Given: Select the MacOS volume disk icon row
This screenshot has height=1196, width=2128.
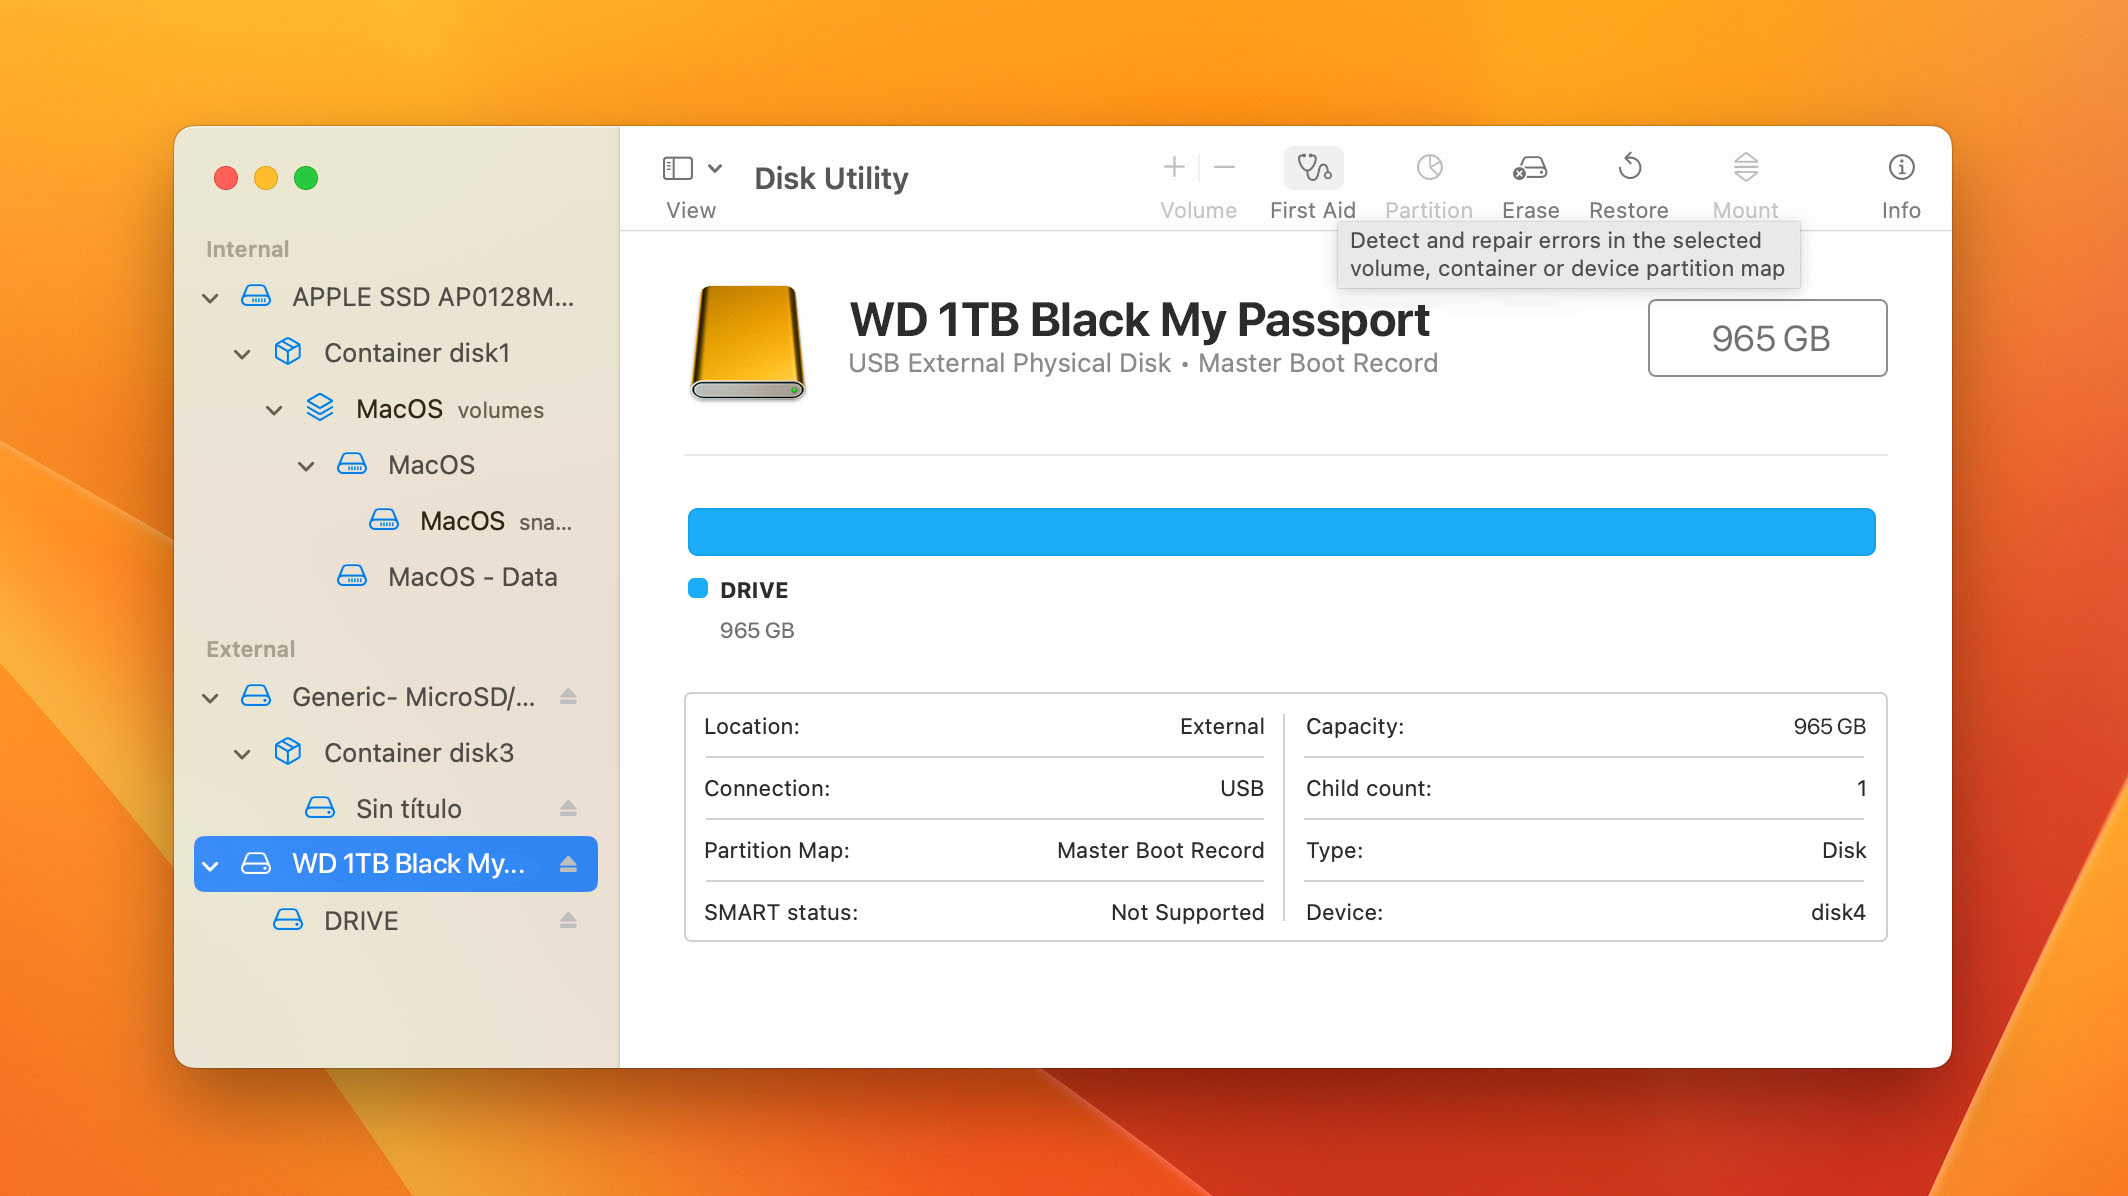Looking at the screenshot, I should coord(396,465).
